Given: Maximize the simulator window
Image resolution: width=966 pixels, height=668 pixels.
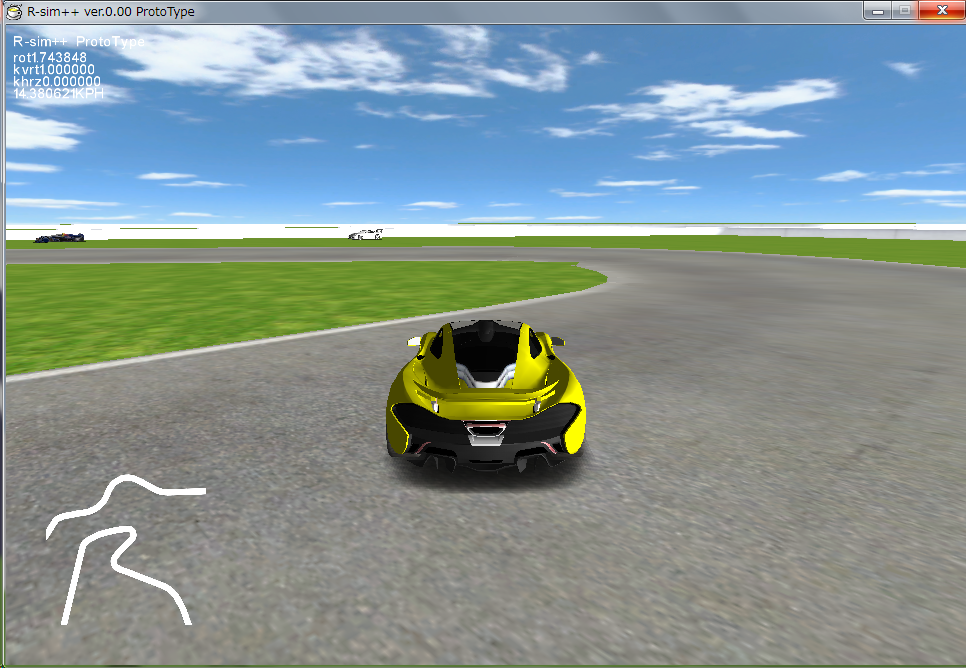Looking at the screenshot, I should click(908, 11).
